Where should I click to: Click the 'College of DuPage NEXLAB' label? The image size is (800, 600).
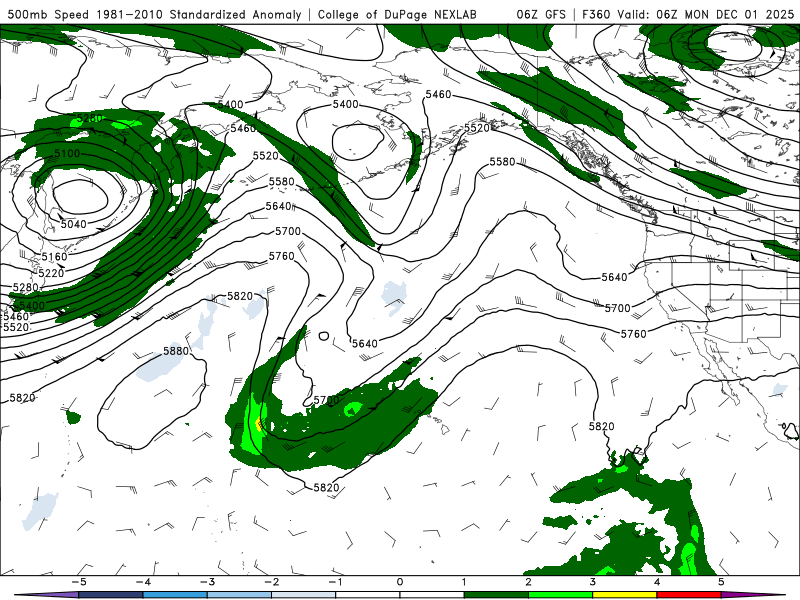[397, 14]
